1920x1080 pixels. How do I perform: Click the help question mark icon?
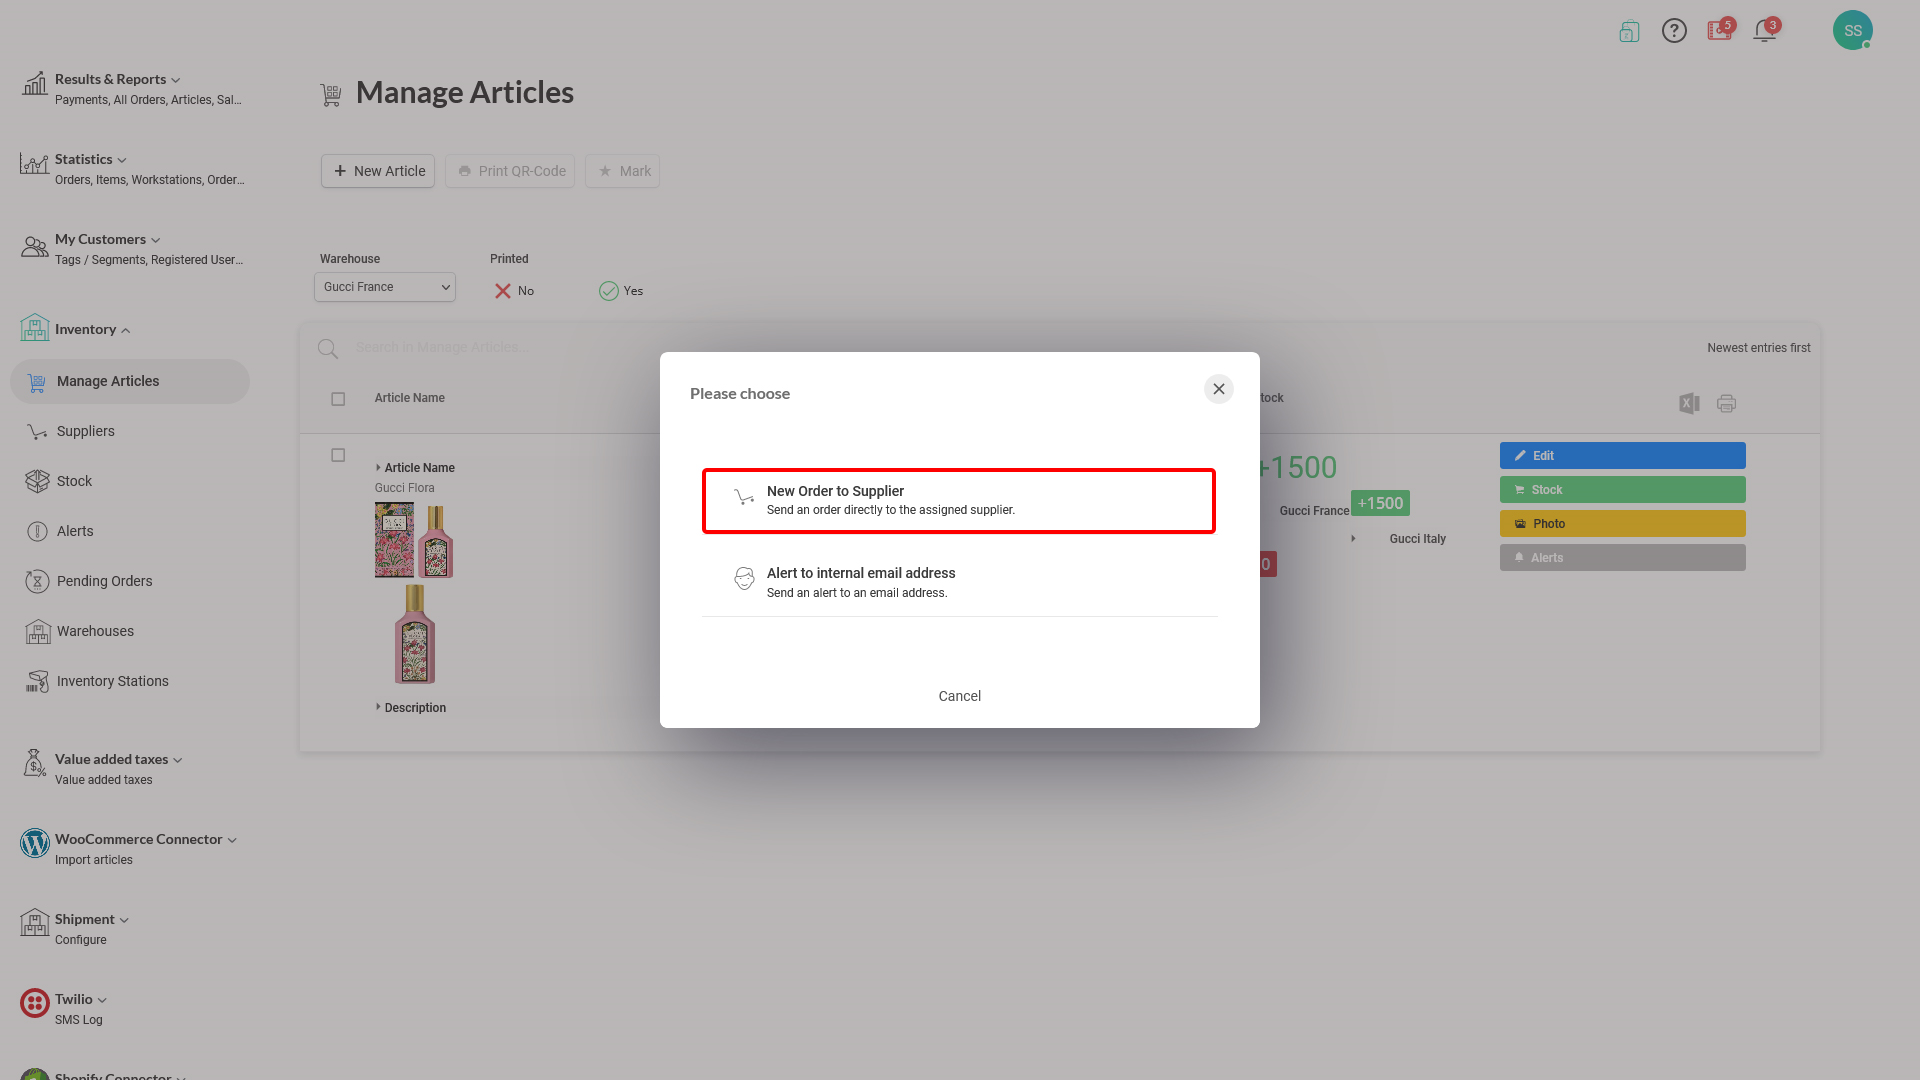point(1674,31)
